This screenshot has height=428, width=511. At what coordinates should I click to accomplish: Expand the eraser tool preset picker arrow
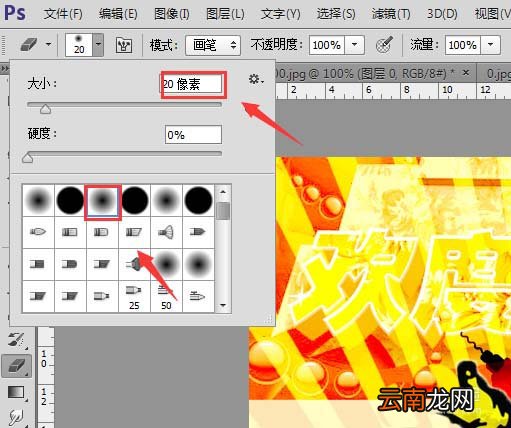[x=49, y=44]
